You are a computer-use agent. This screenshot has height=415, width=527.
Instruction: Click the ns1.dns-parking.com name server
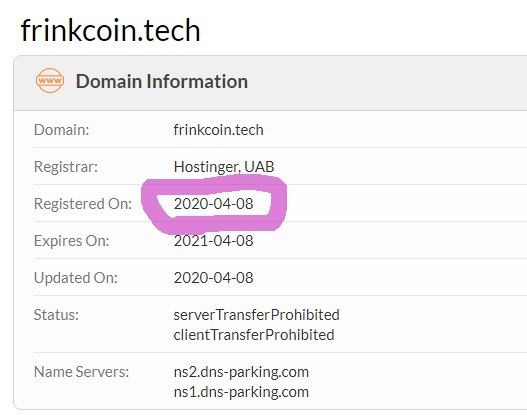[x=241, y=392]
